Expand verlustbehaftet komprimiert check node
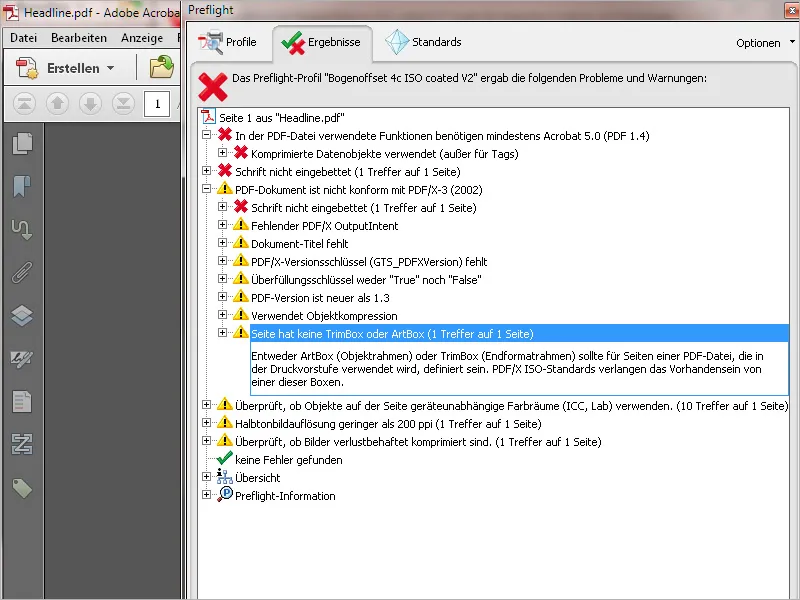 click(x=207, y=440)
